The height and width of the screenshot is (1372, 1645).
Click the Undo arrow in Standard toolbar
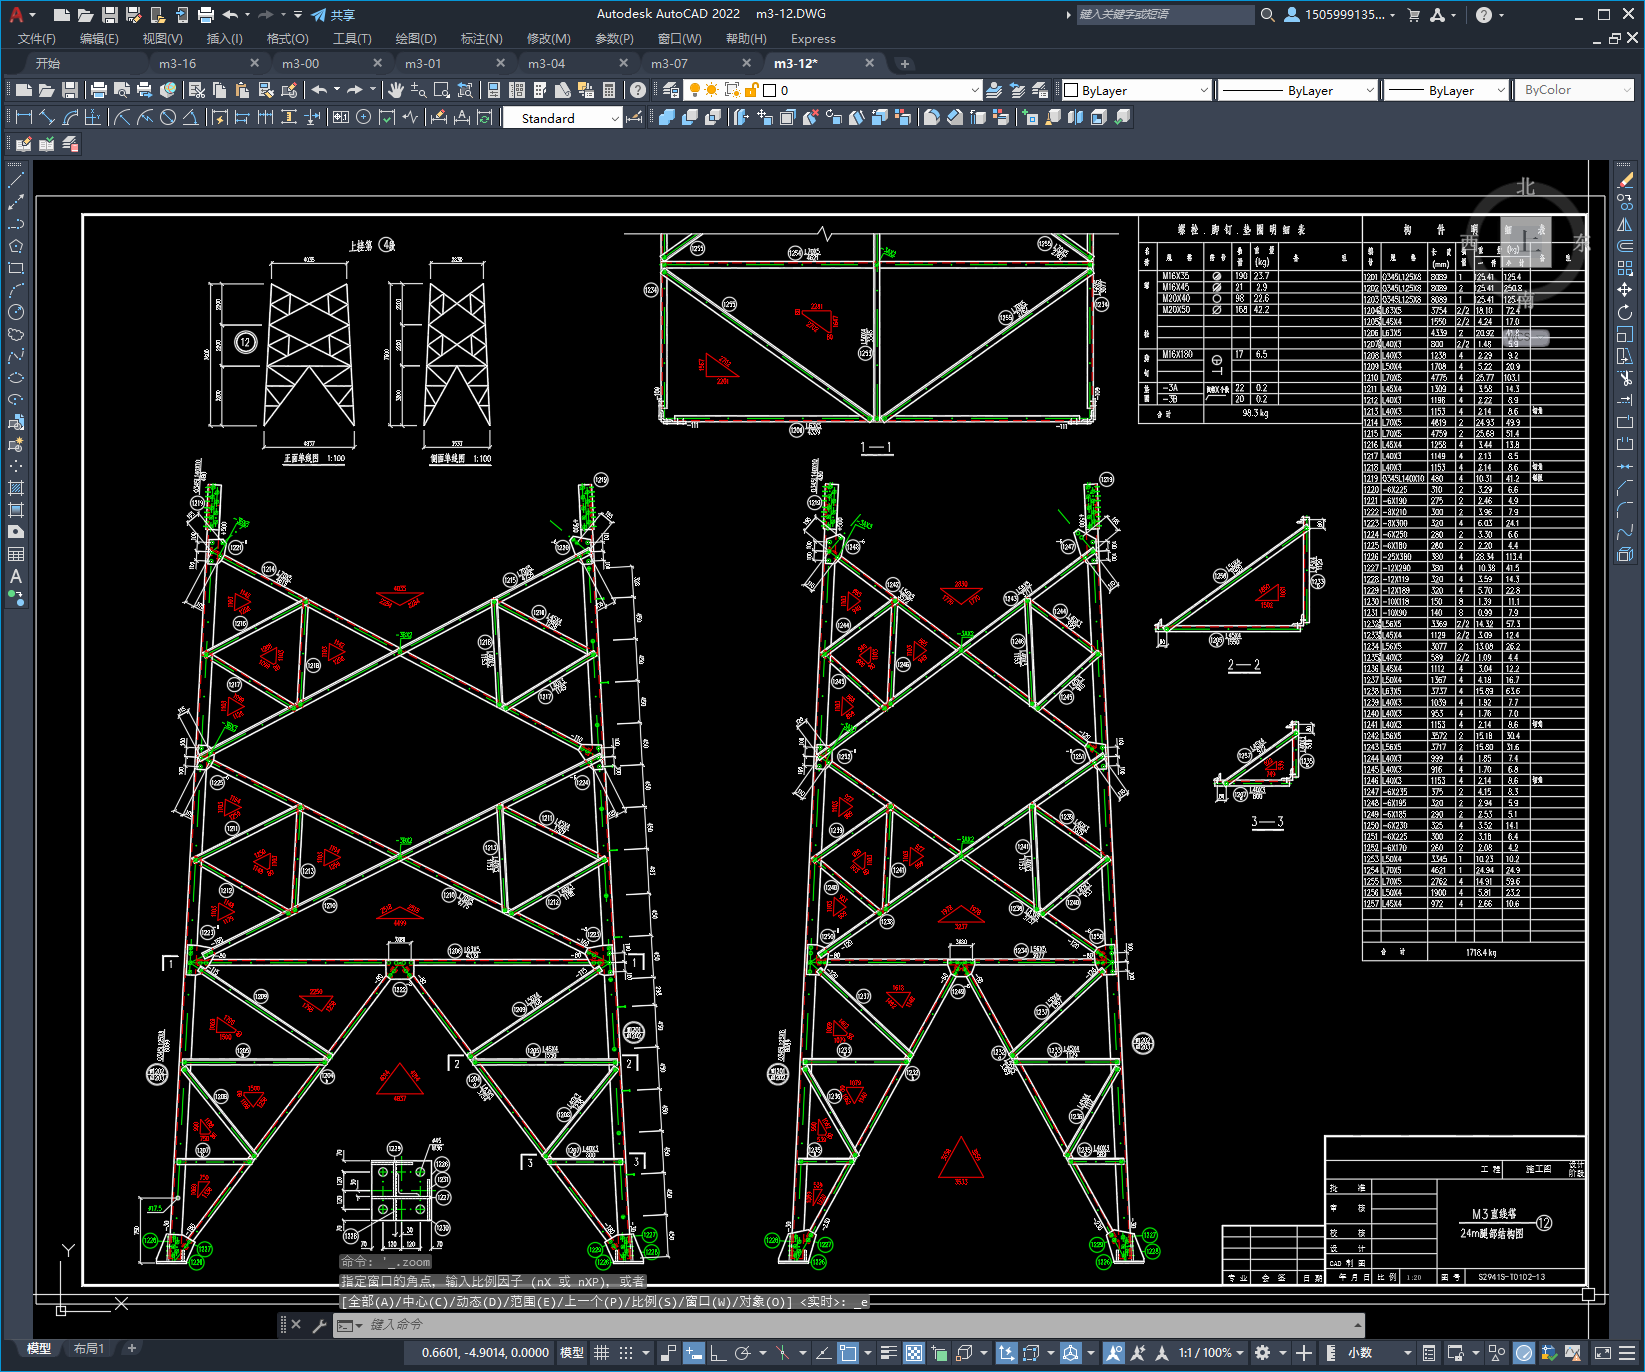tap(319, 90)
